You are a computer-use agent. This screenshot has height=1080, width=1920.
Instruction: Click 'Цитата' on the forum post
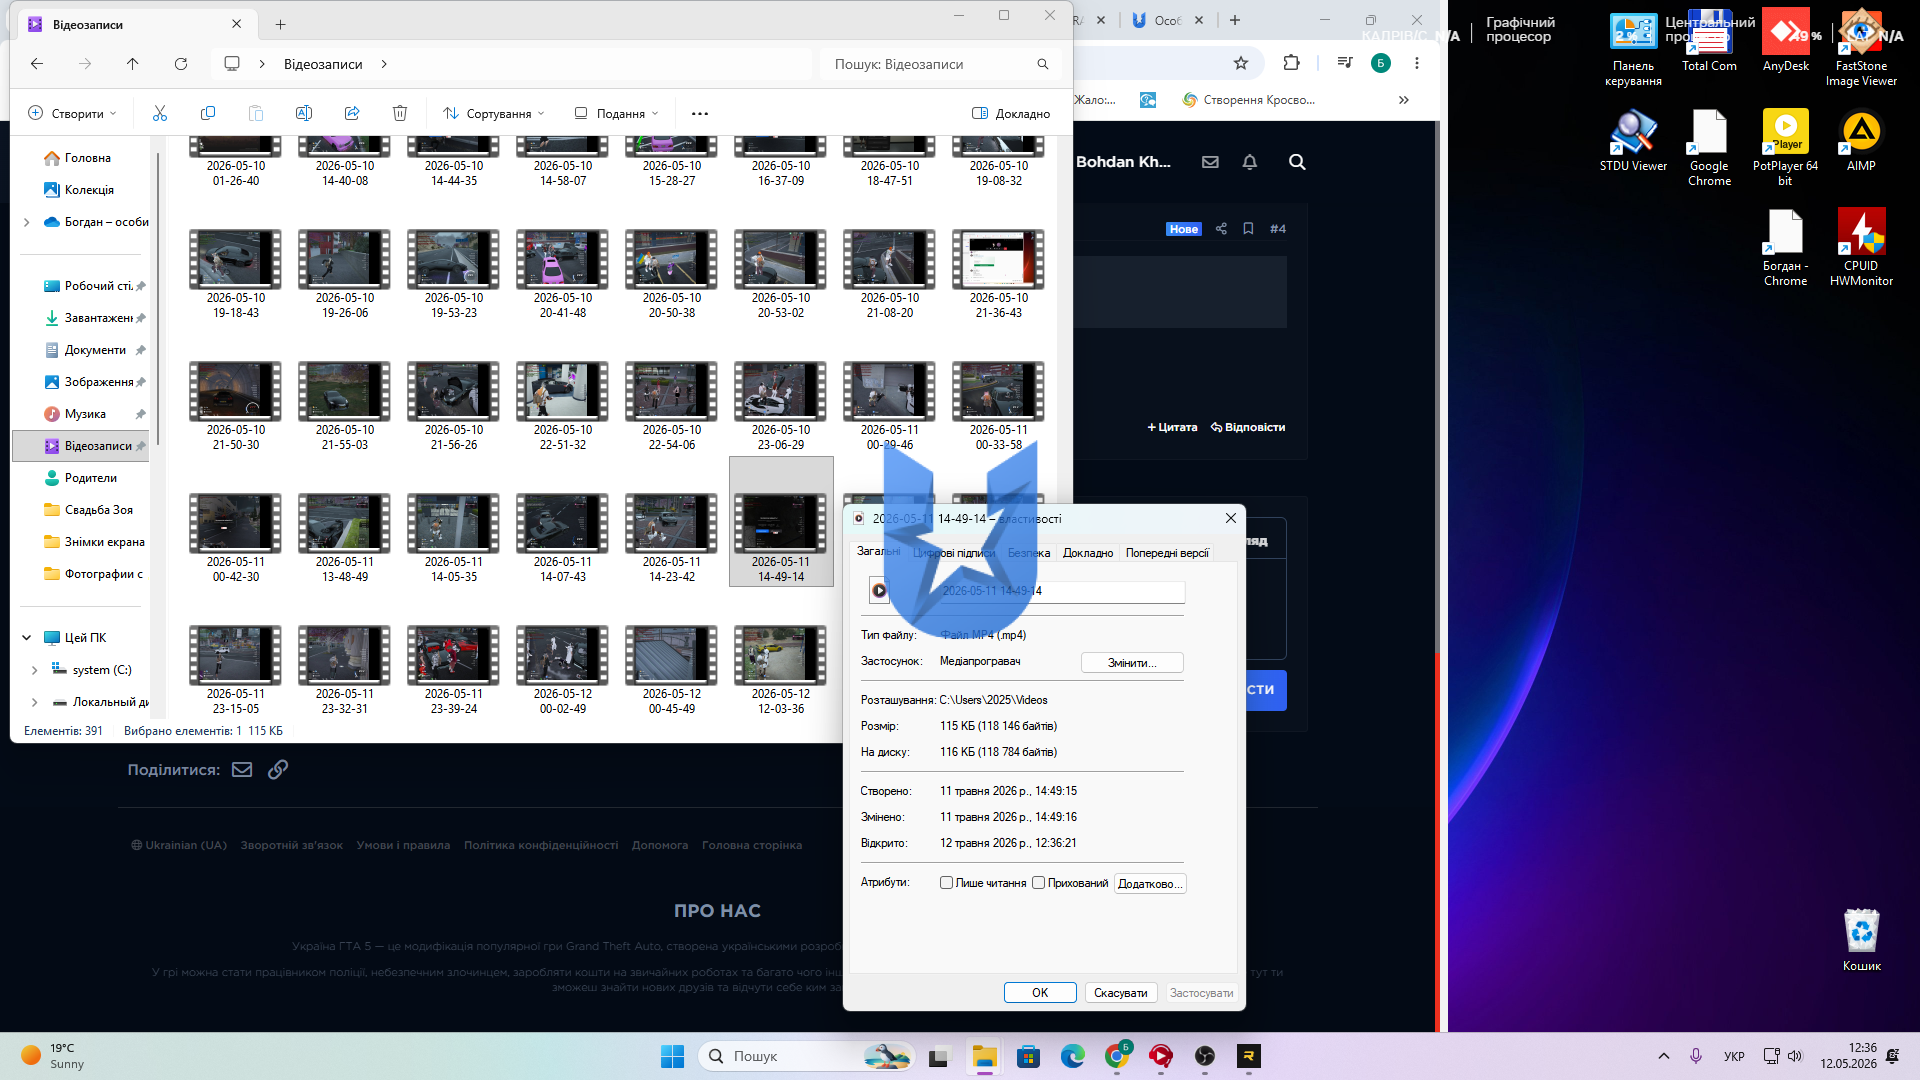(x=1172, y=427)
